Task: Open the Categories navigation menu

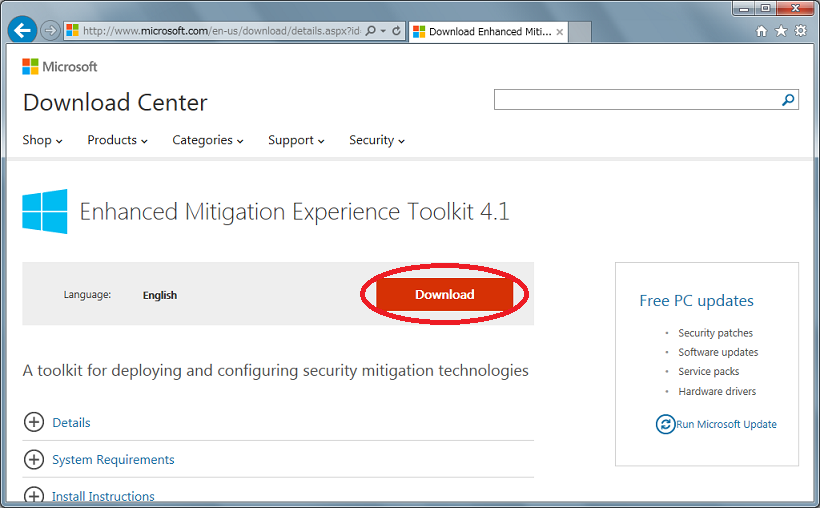Action: (208, 140)
